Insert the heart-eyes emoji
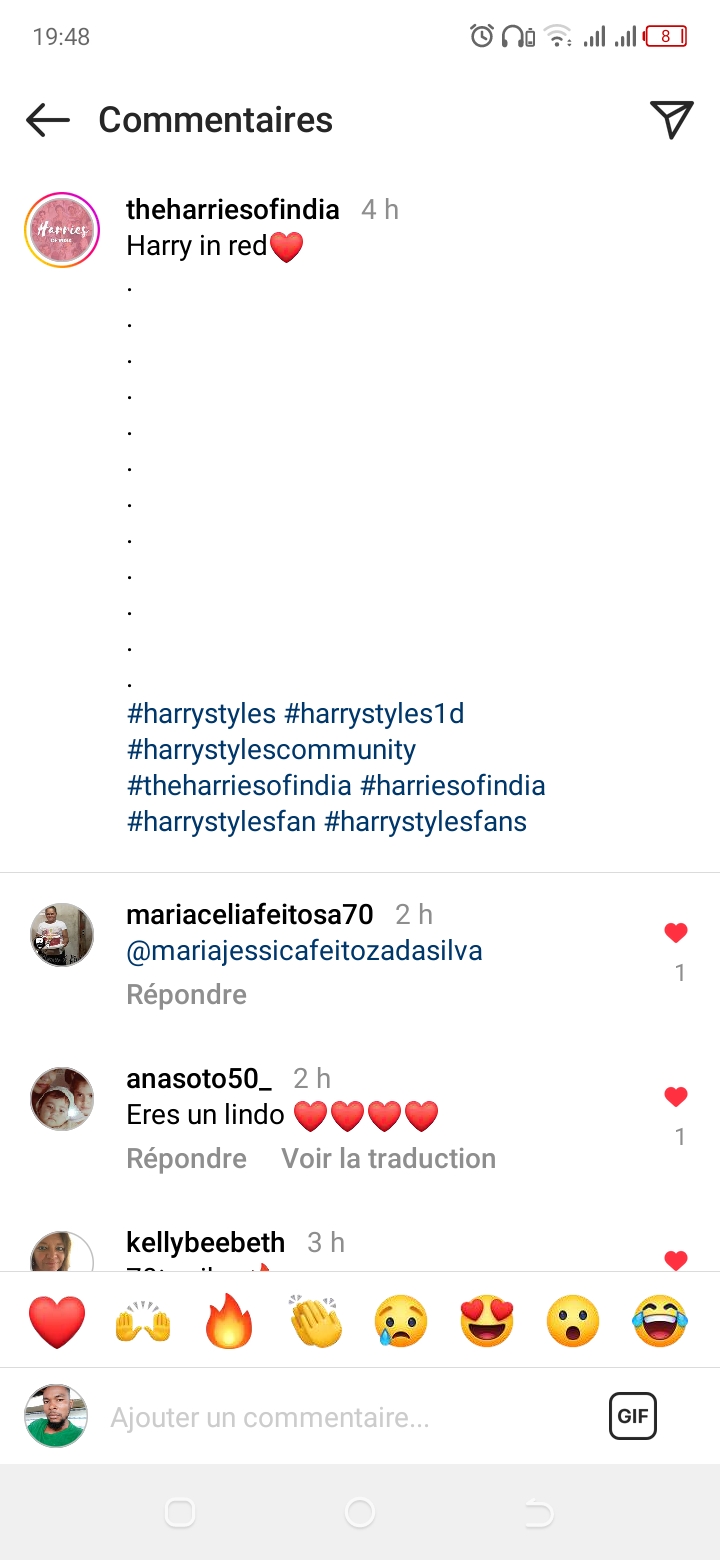Image resolution: width=720 pixels, height=1560 pixels. click(487, 1321)
